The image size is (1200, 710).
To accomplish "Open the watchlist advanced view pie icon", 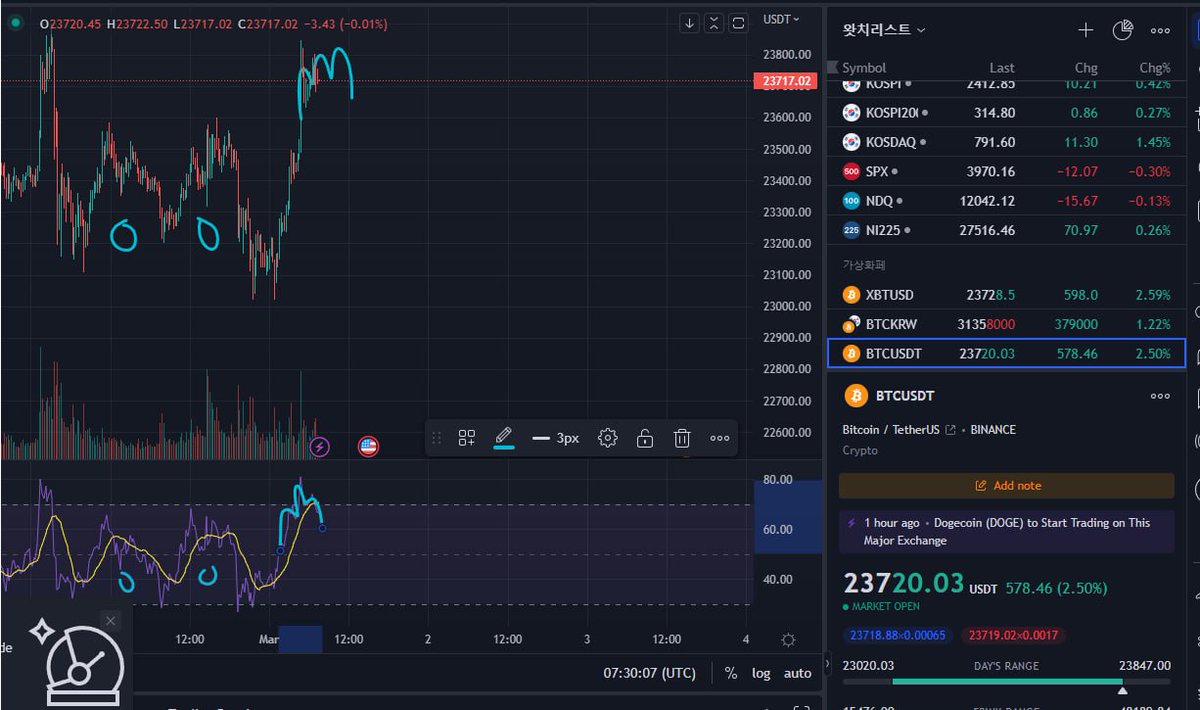I will (1122, 30).
